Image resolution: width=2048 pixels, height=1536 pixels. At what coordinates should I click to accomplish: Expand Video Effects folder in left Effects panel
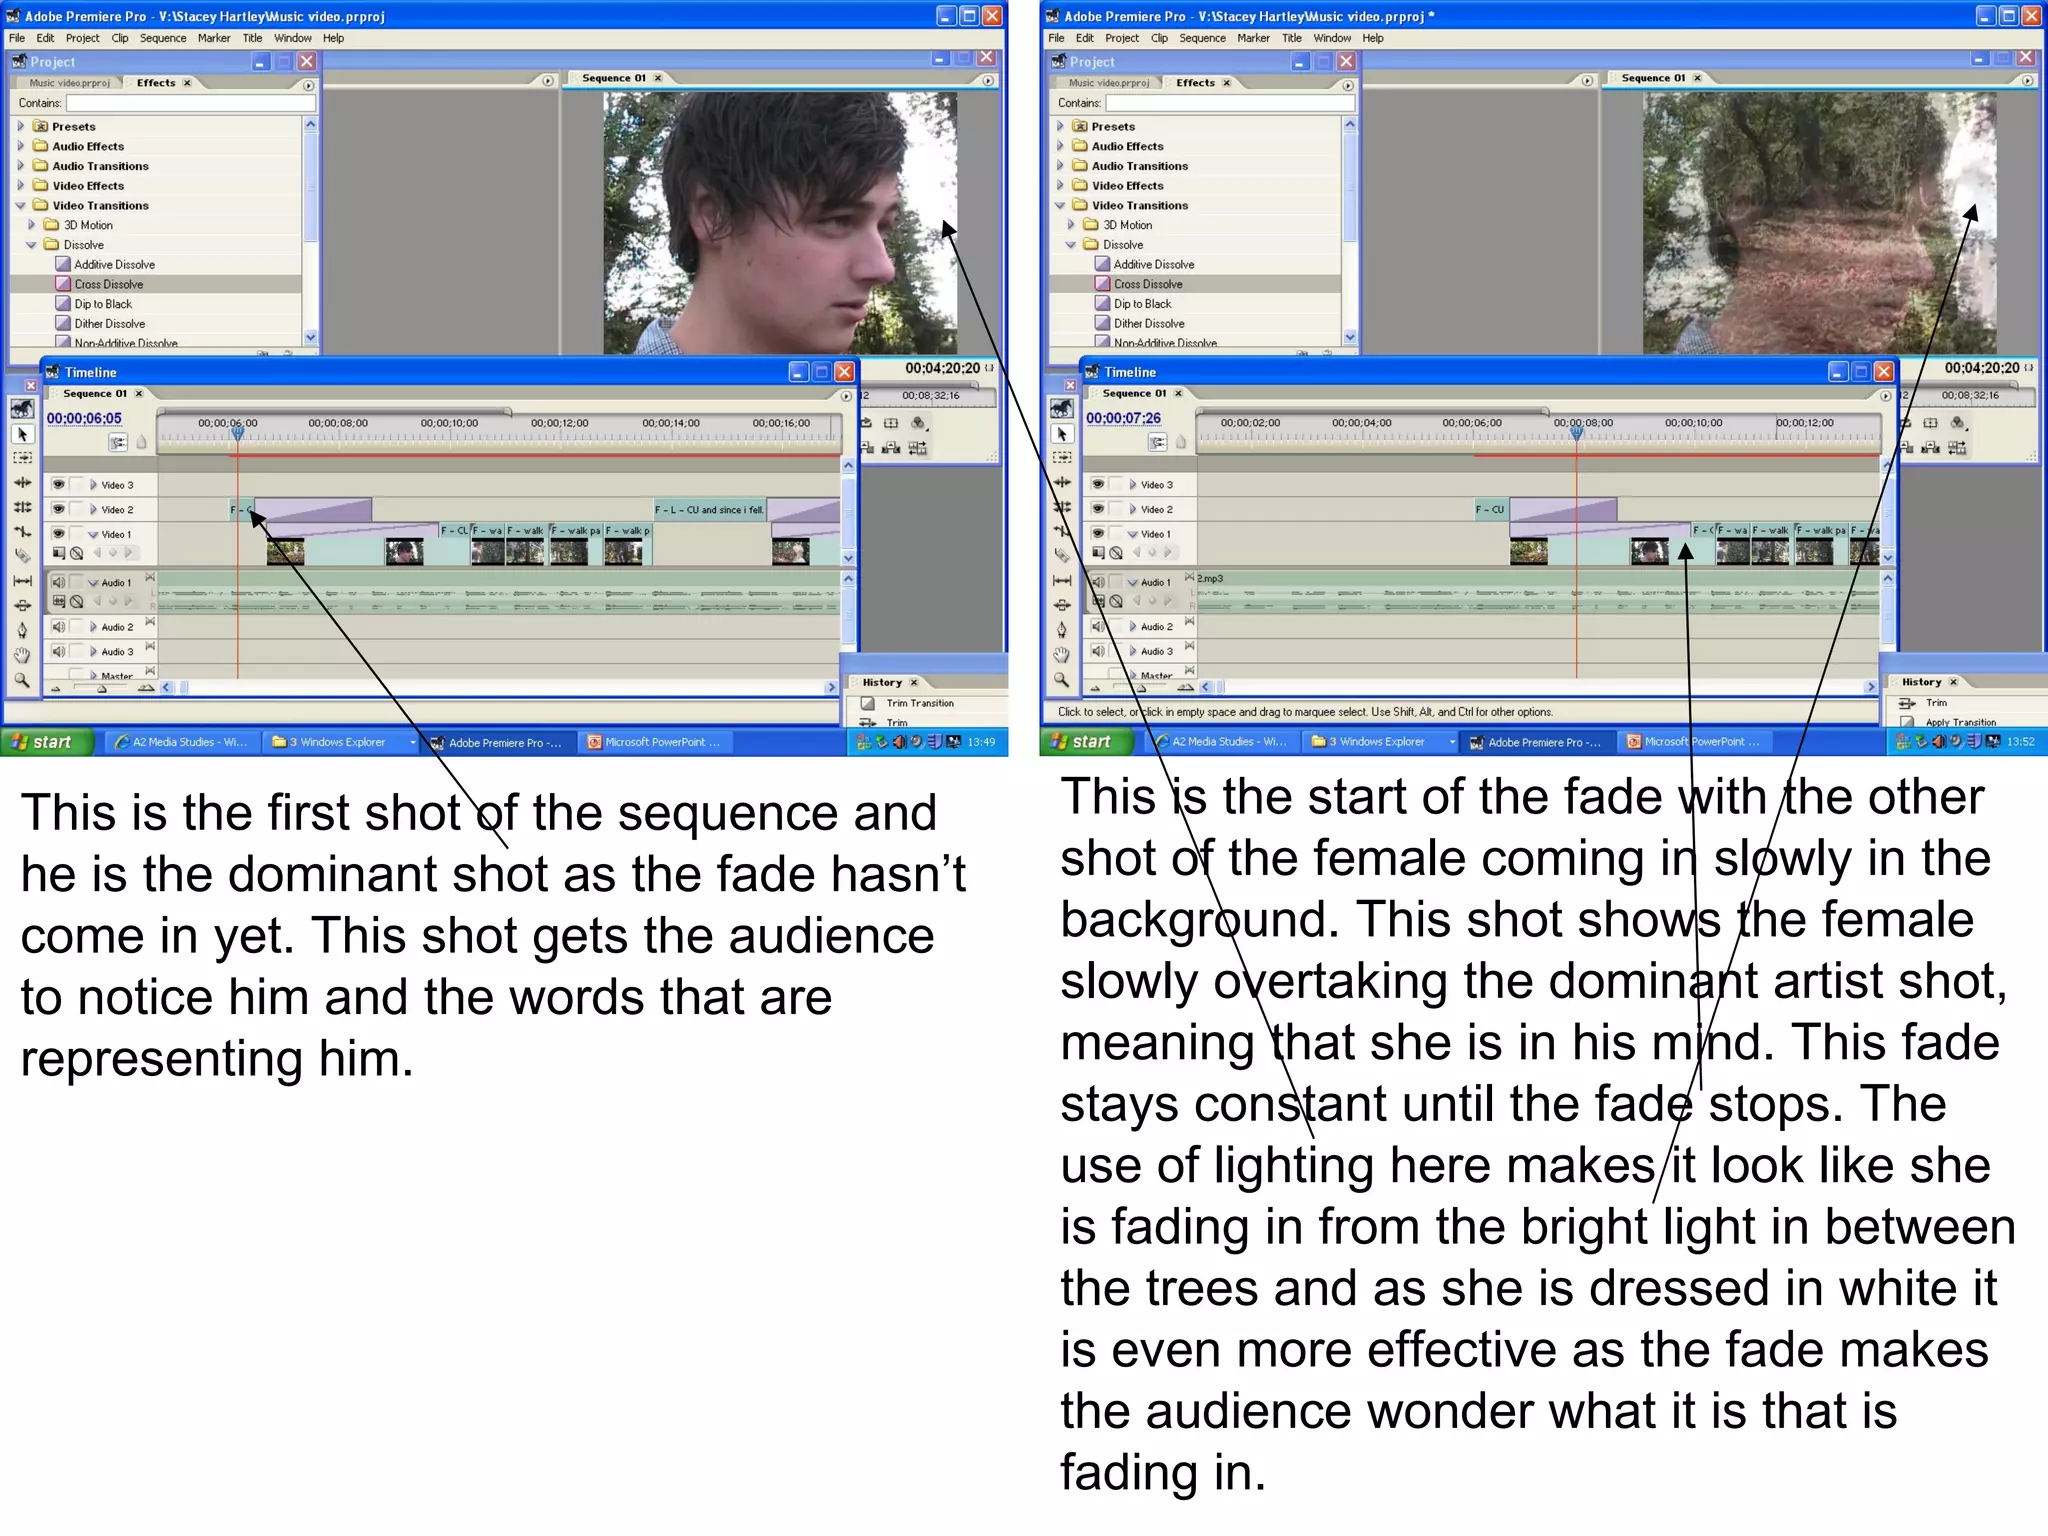[21, 186]
